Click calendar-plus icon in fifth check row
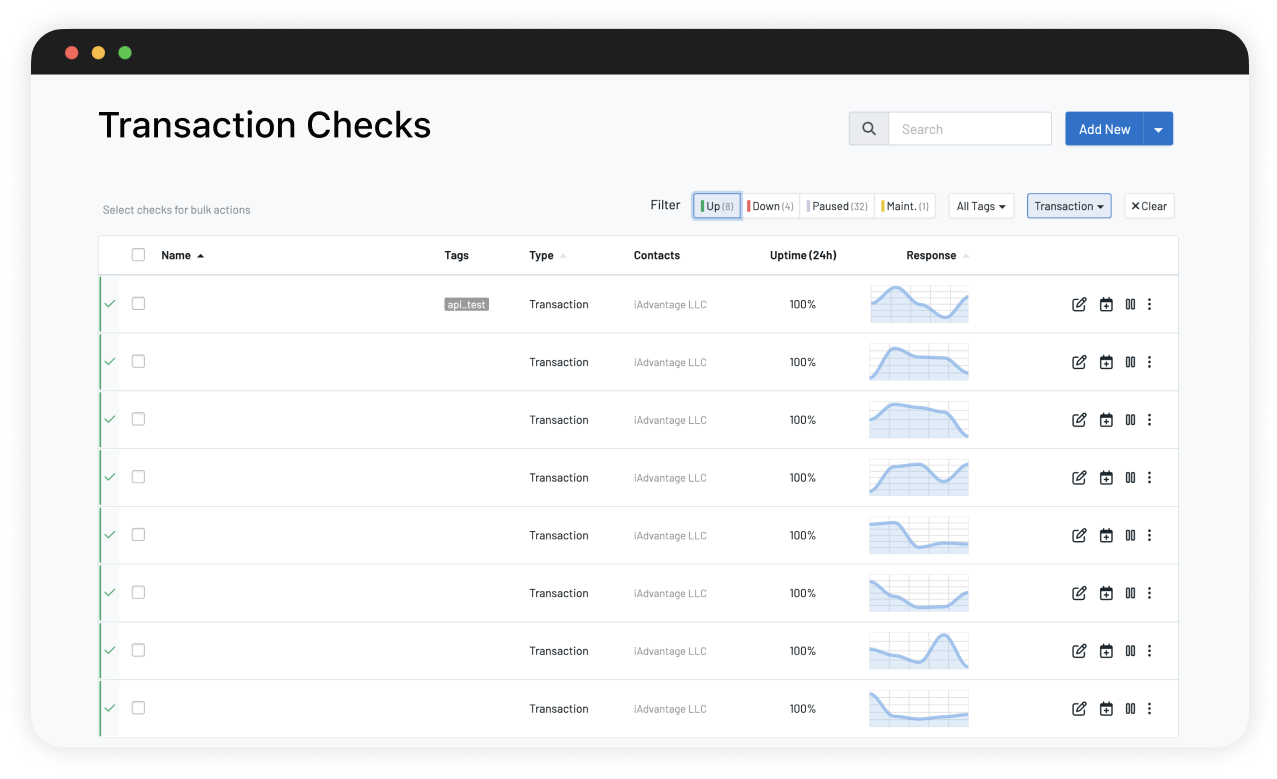This screenshot has height=779, width=1277. pos(1106,536)
